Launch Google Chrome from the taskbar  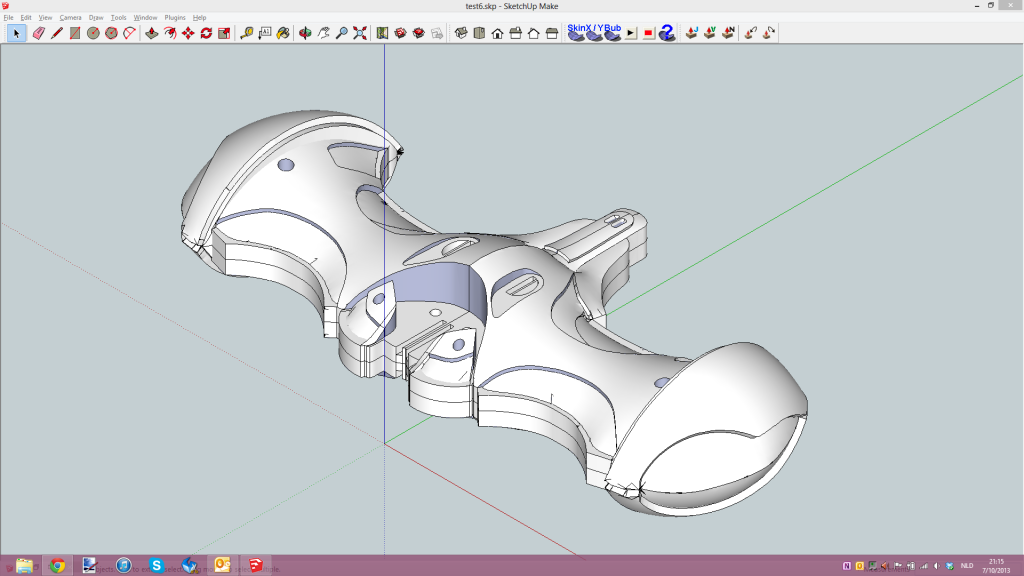(x=57, y=565)
